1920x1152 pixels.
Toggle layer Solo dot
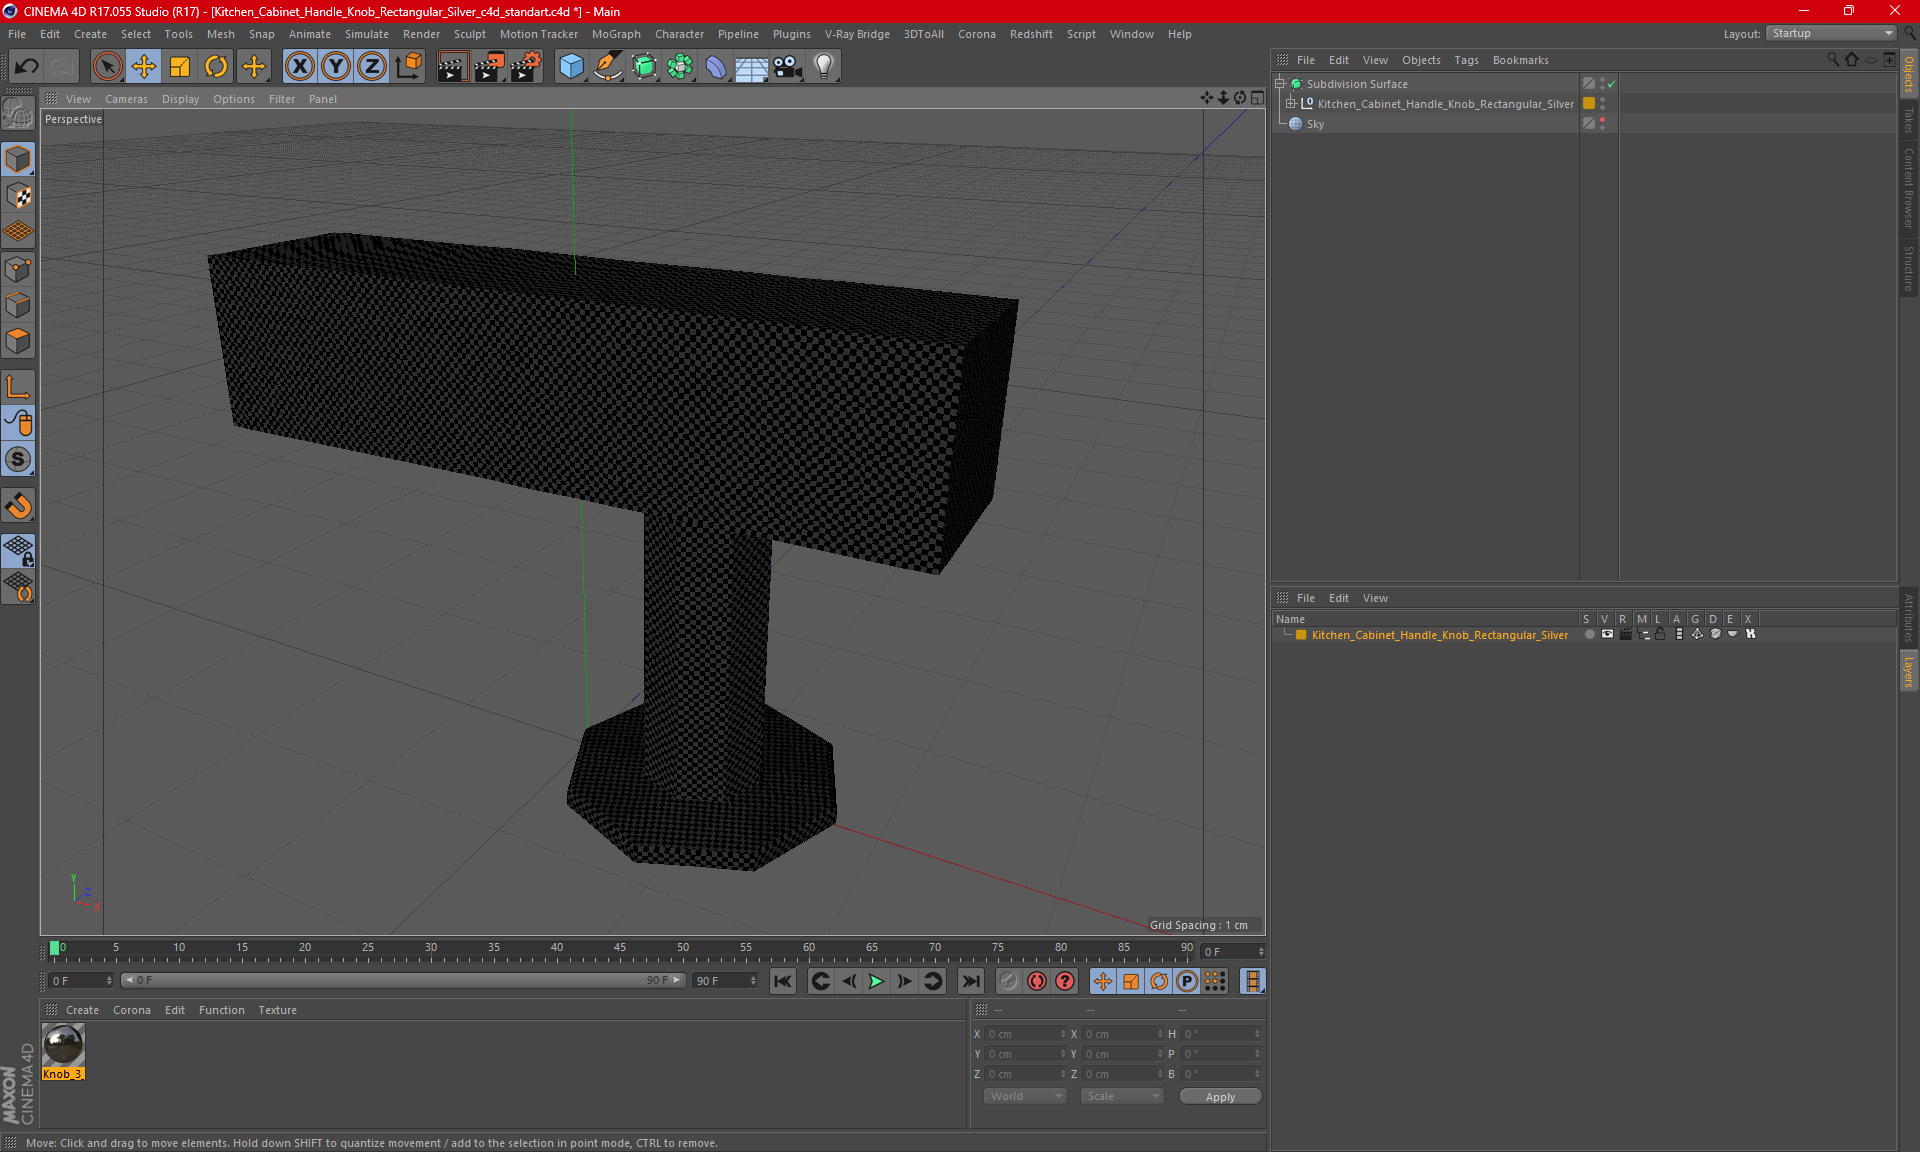1589,635
